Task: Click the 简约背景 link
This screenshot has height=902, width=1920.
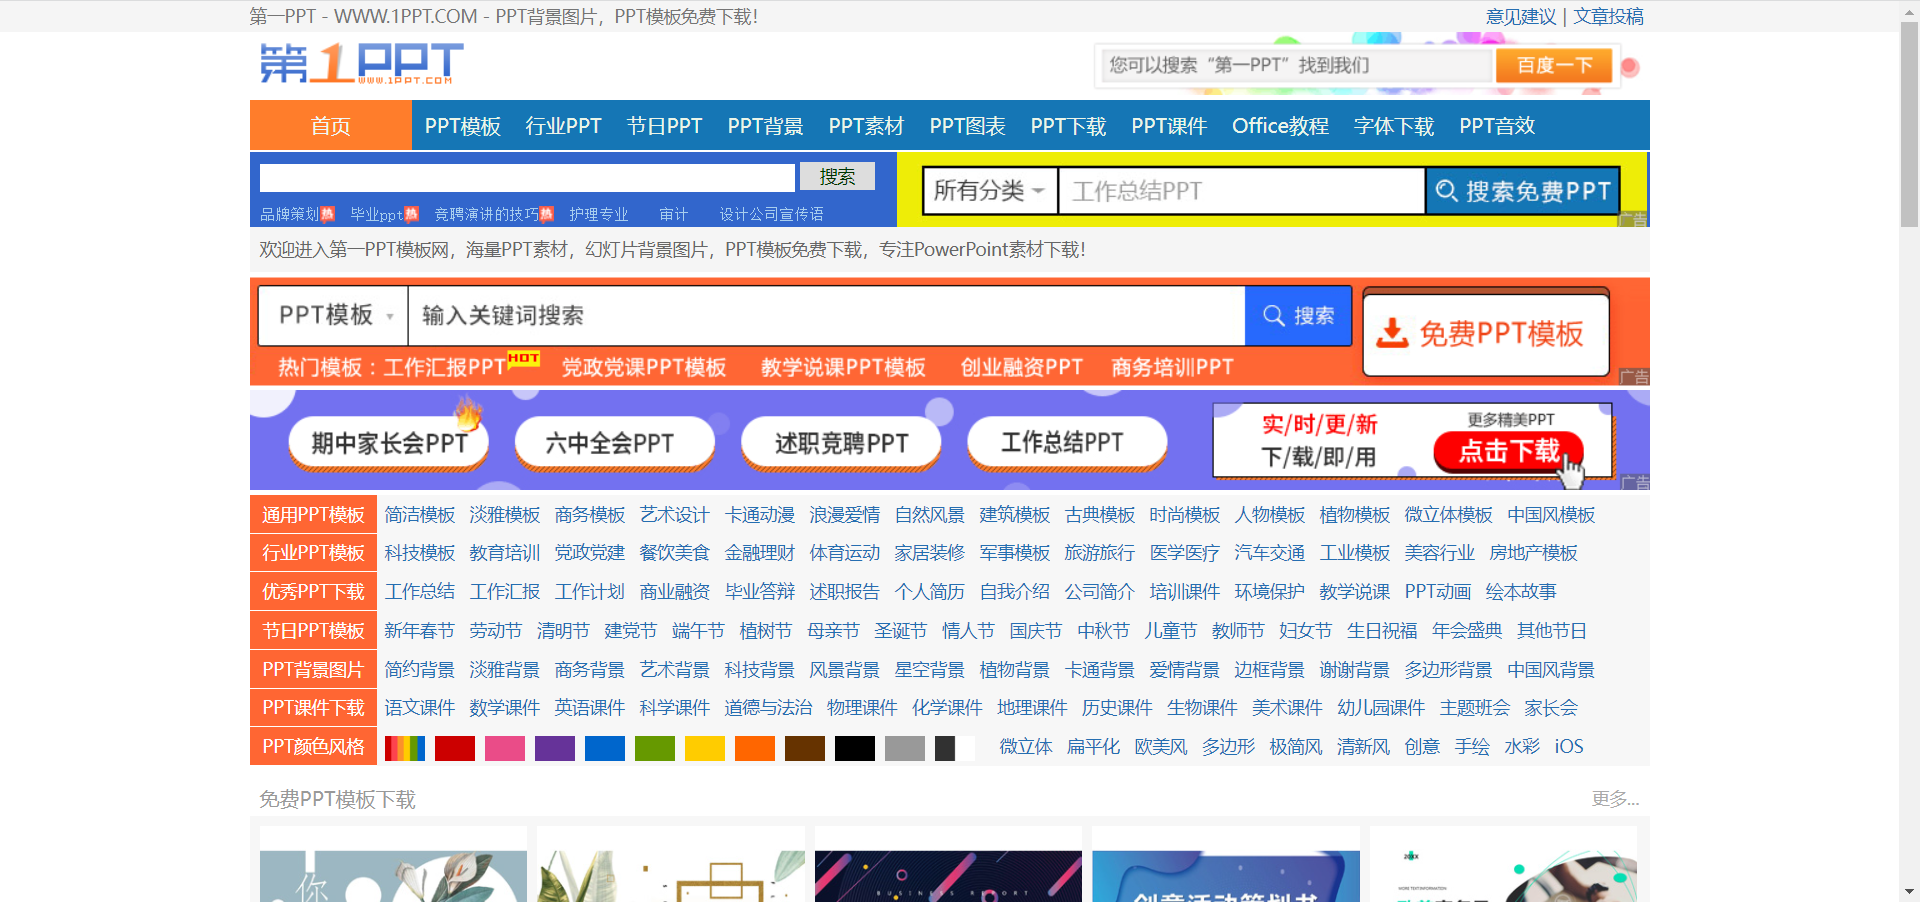Action: (x=420, y=670)
